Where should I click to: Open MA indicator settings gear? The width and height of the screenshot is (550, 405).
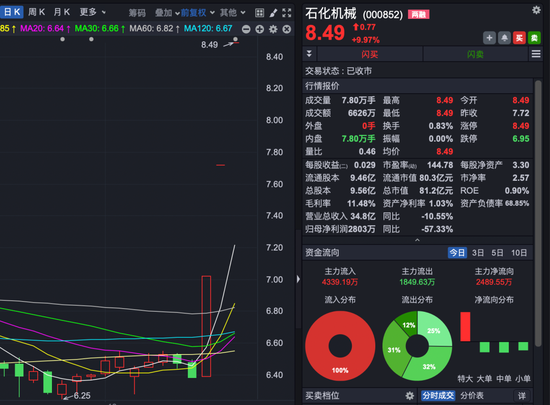click(273, 29)
